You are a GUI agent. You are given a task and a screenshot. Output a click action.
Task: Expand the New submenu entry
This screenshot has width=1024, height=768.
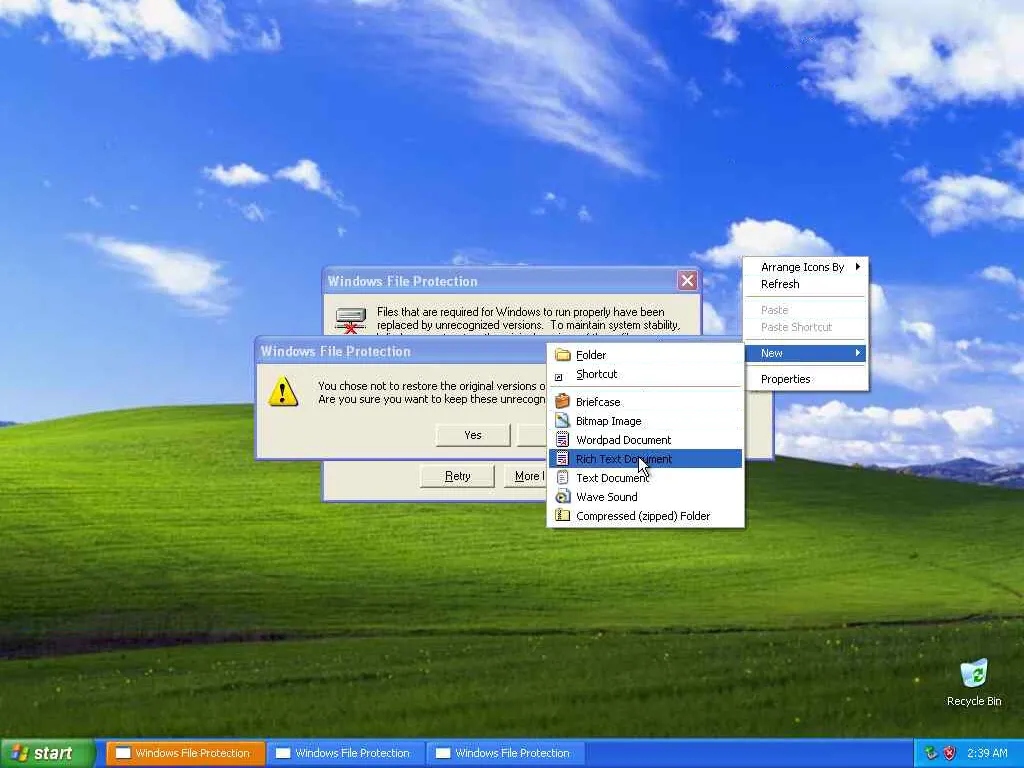click(806, 353)
